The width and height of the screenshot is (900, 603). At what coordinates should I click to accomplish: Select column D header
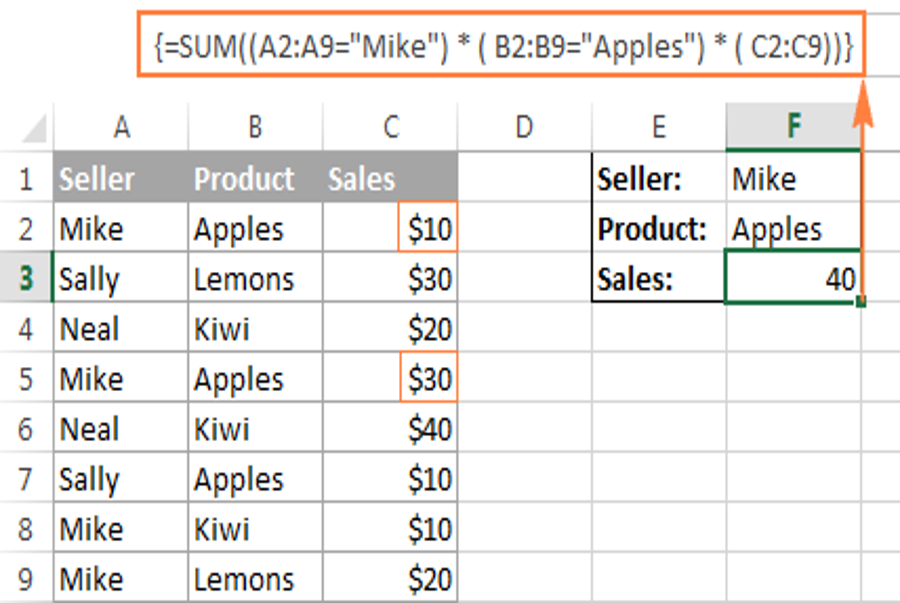tap(524, 126)
